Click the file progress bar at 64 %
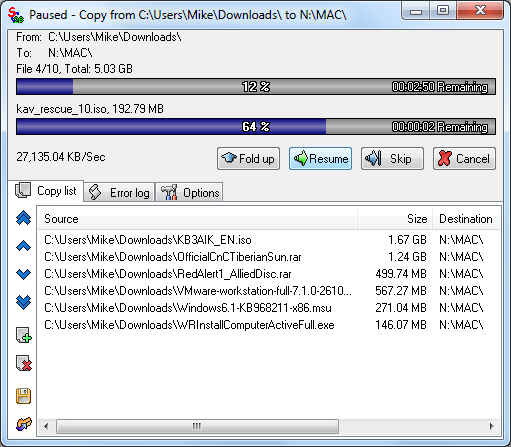This screenshot has width=511, height=447. [256, 127]
